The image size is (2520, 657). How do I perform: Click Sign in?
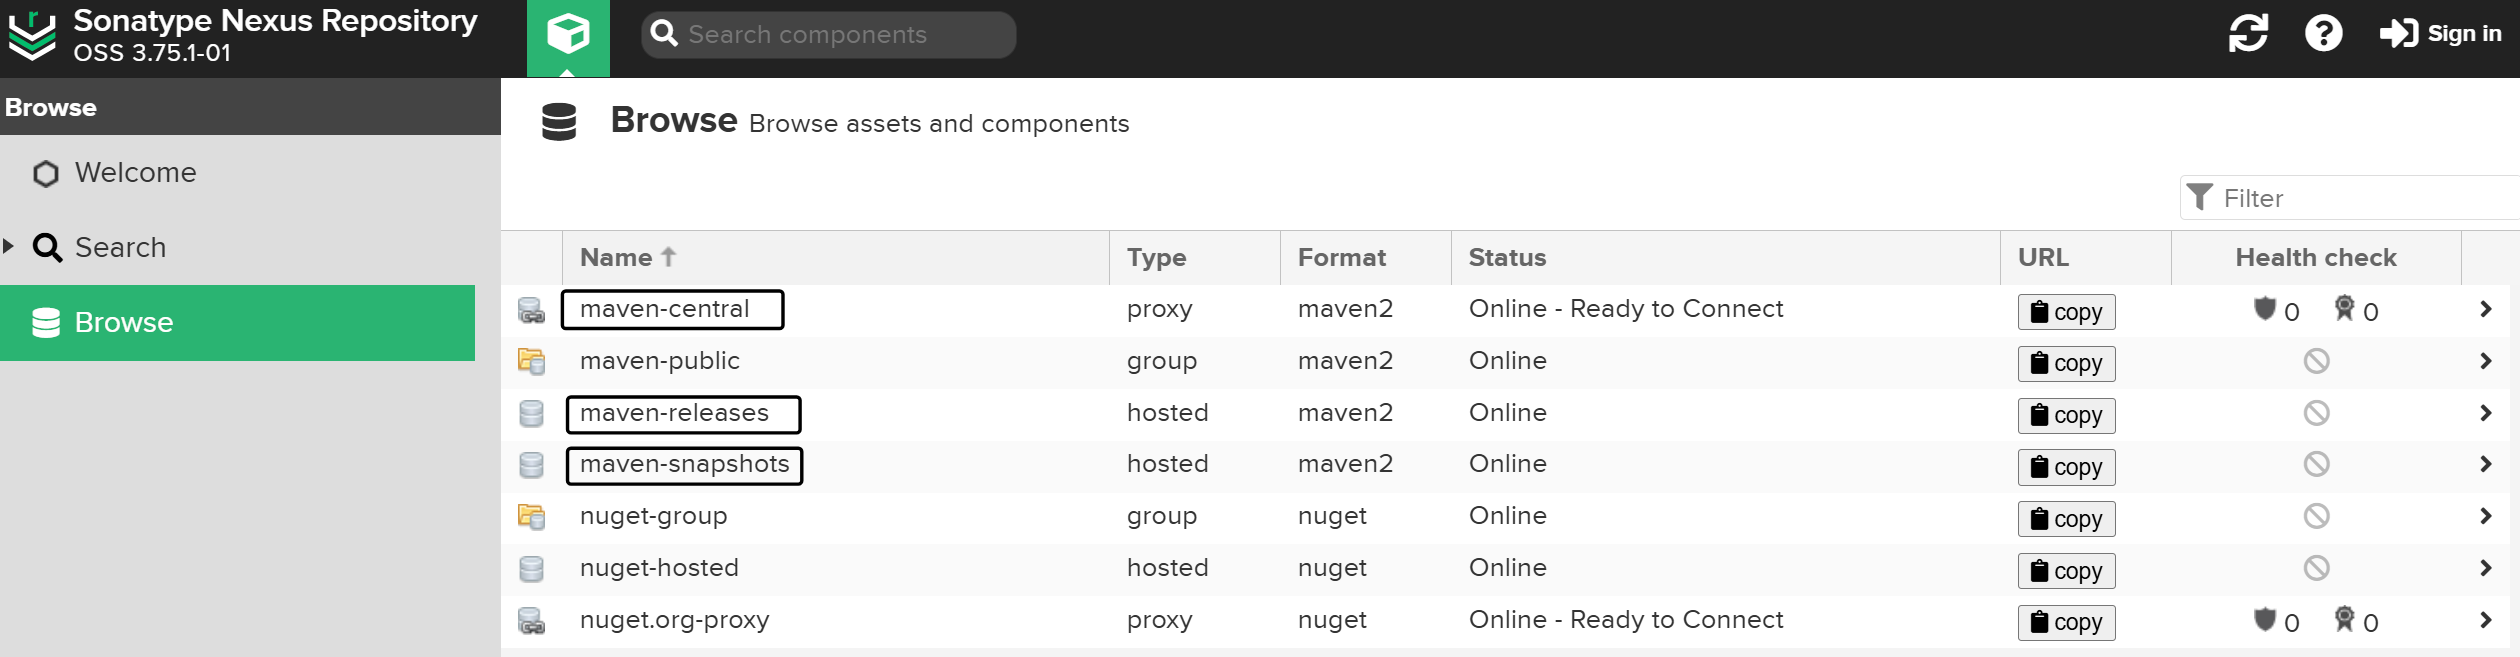pyautogui.click(x=2440, y=33)
